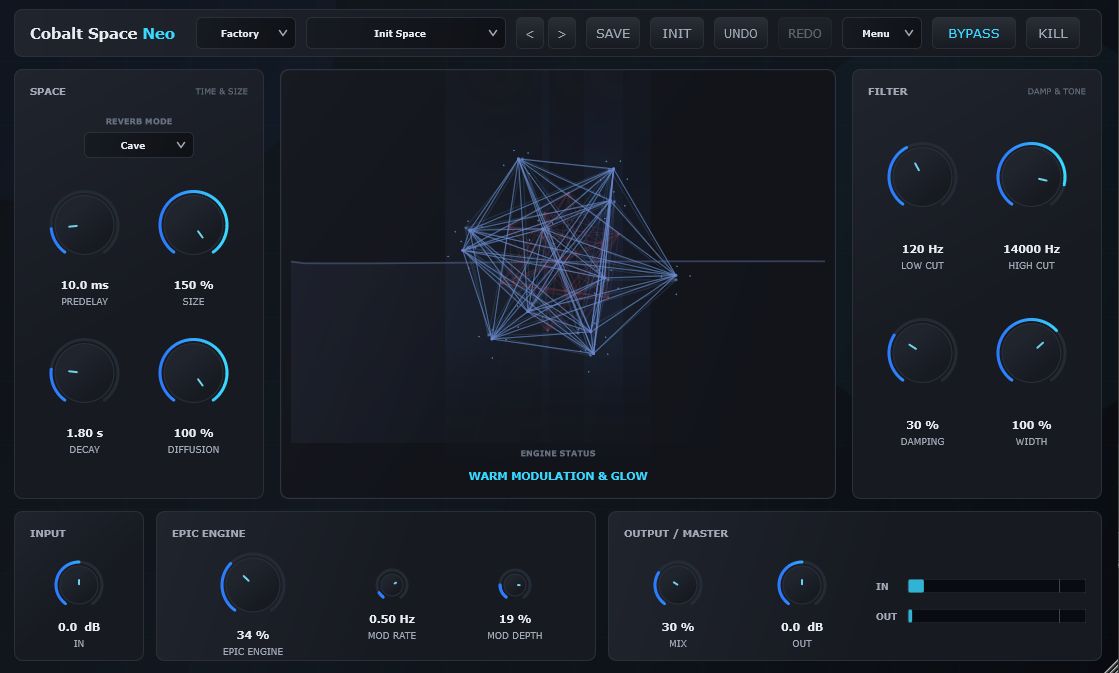Click the 120 Hz low cut value
This screenshot has width=1119, height=673.
(922, 249)
